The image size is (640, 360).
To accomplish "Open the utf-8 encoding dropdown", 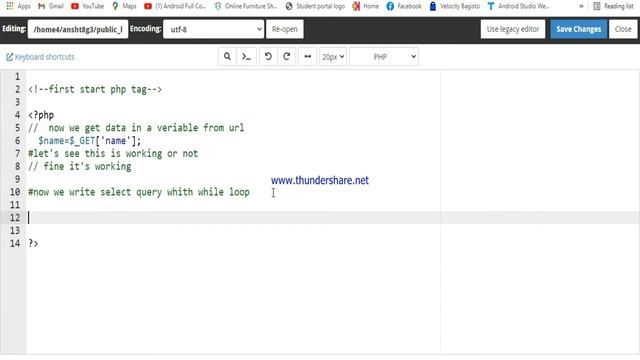I will (213, 29).
